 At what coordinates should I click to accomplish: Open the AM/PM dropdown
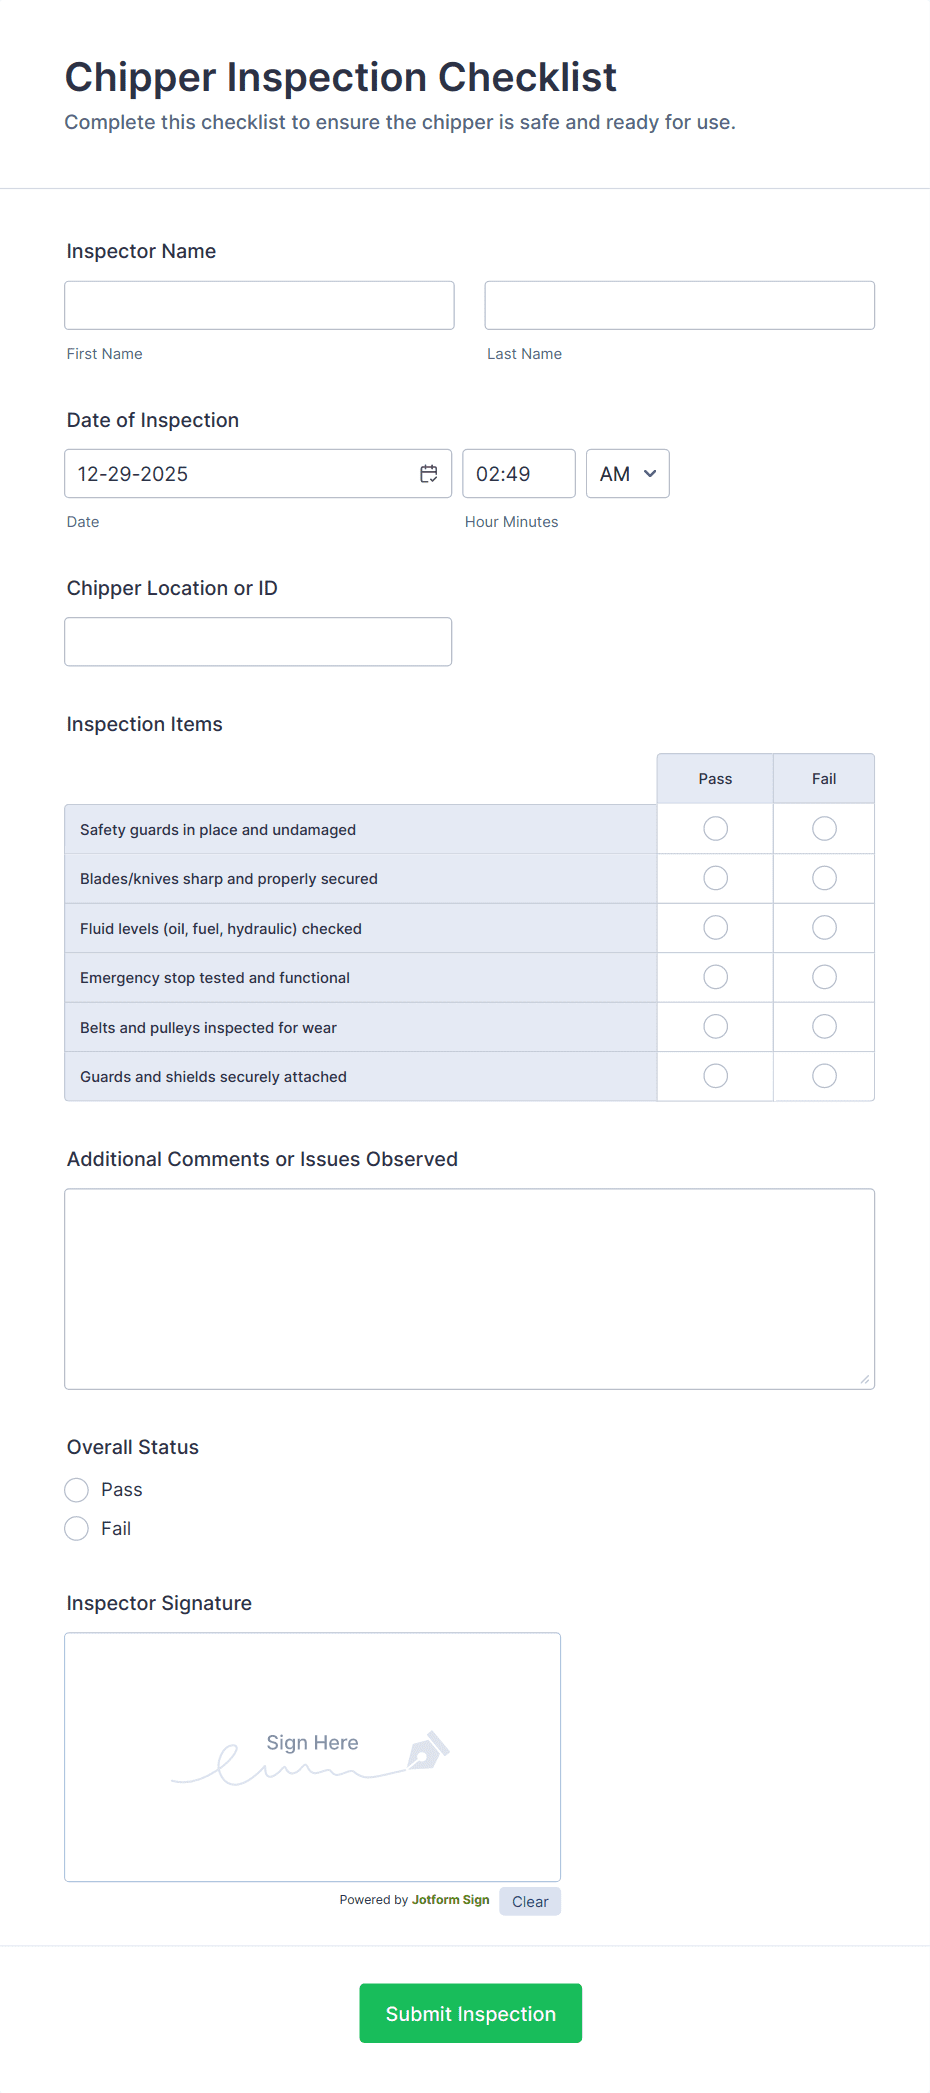click(627, 473)
